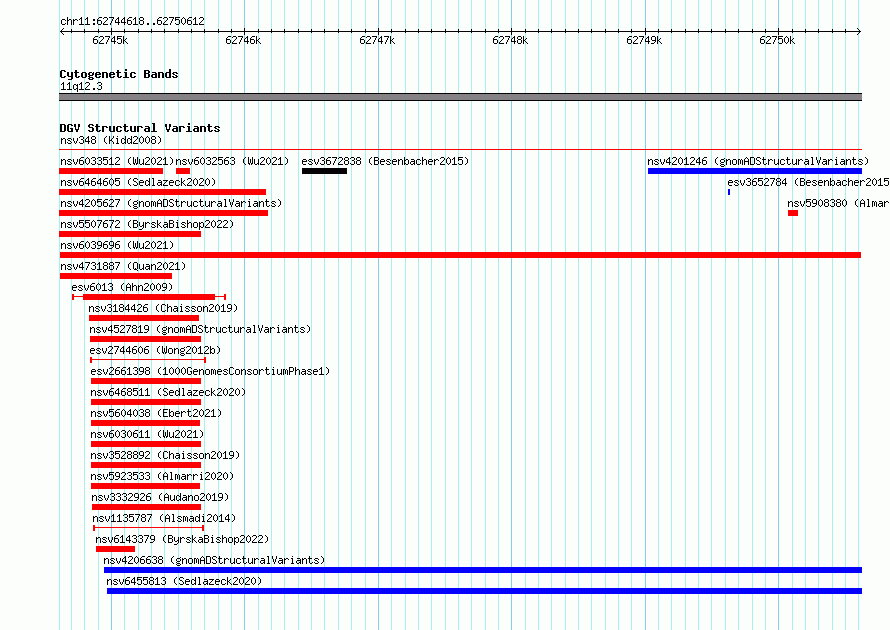The width and height of the screenshot is (890, 630).
Task: Click the thin red line under nsv348
Action: pyautogui.click(x=460, y=150)
